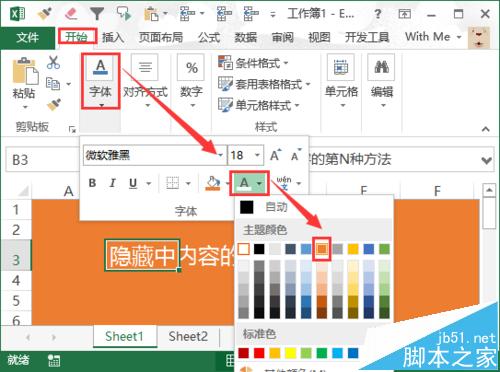The width and height of the screenshot is (500, 372).
Task: Switch to the 开发工具 Developer tab
Action: [x=367, y=37]
